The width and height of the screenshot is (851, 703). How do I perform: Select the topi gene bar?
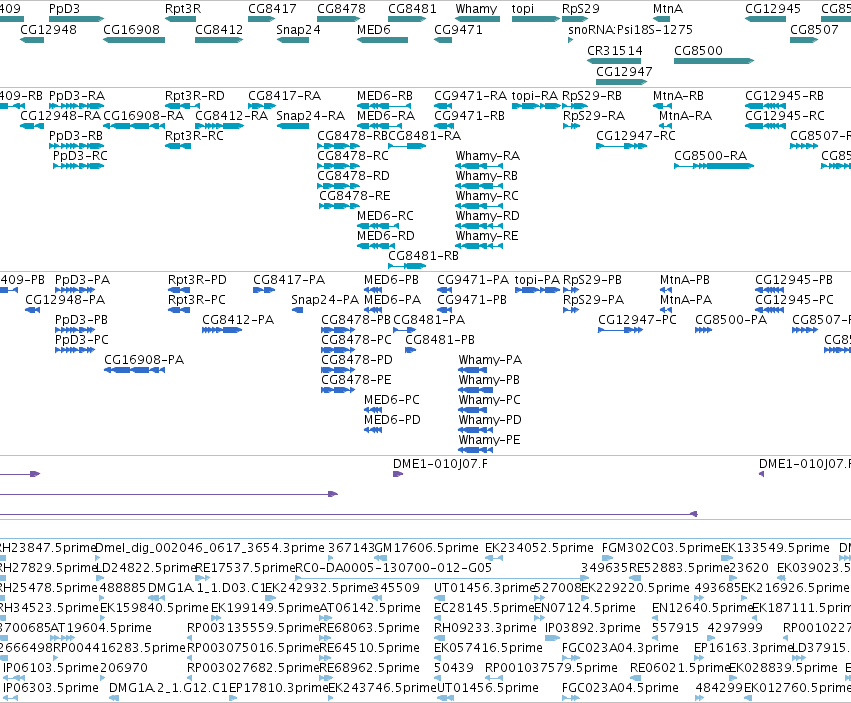[536, 20]
